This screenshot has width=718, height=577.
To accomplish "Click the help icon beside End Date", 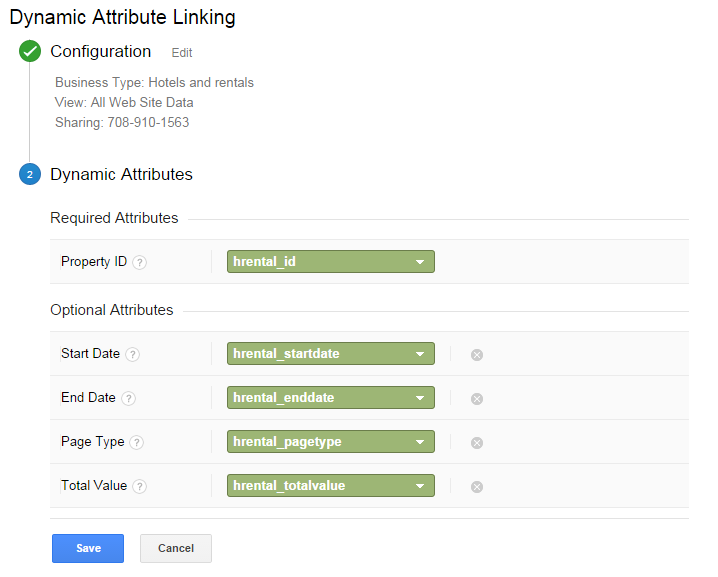I will click(128, 398).
